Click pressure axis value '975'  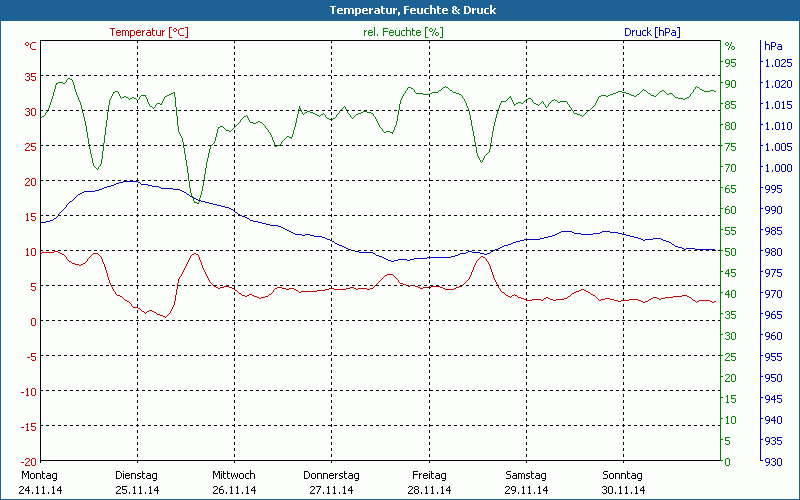[x=773, y=273]
